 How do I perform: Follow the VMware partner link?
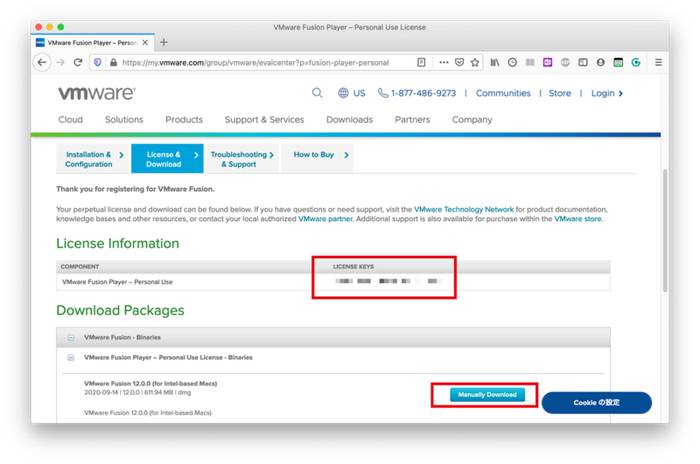(x=325, y=219)
